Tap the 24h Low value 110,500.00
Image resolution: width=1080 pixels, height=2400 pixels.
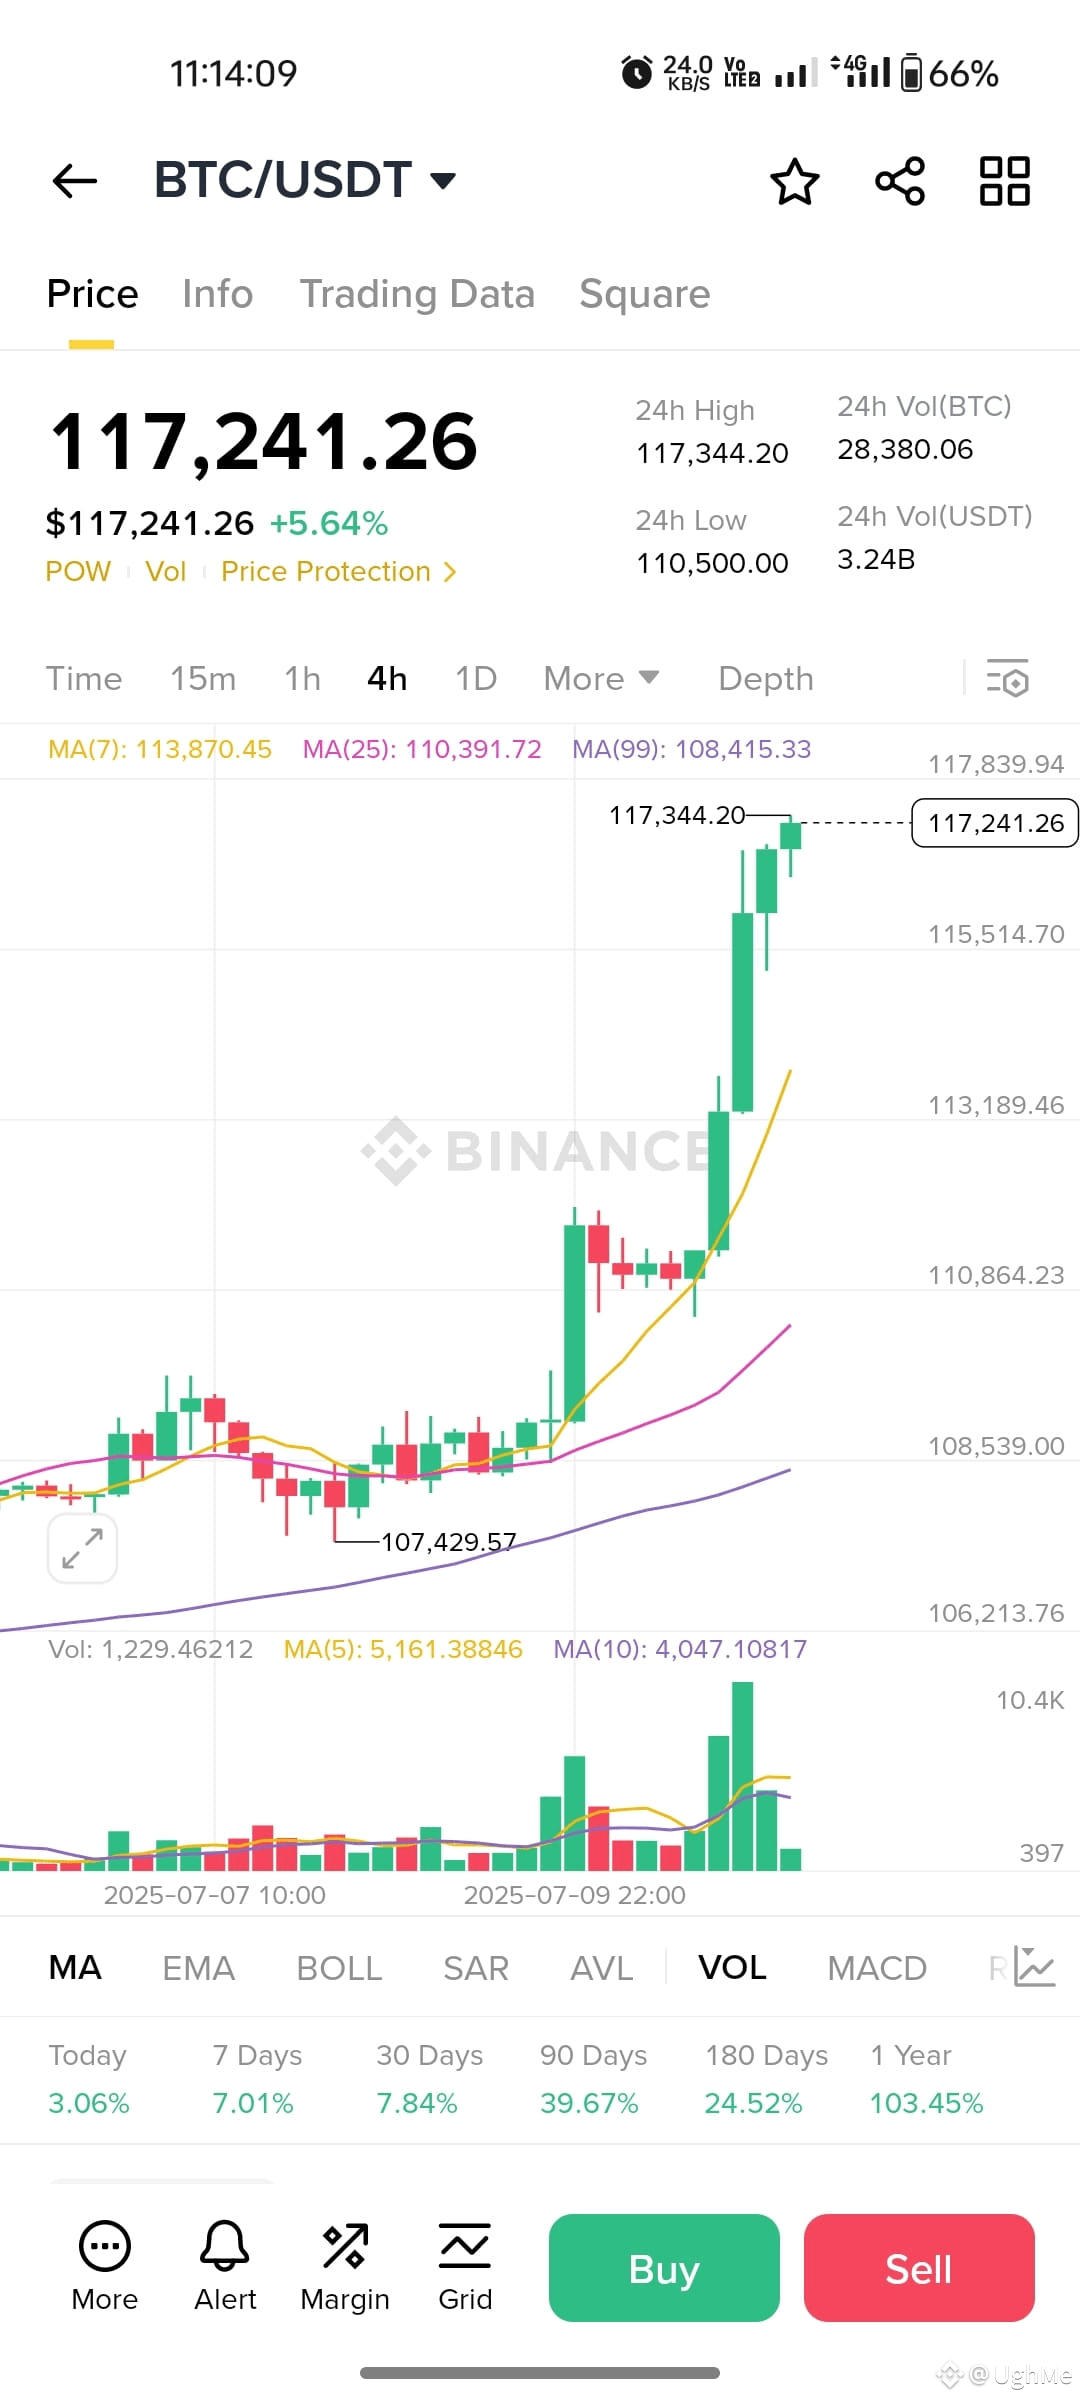point(712,563)
